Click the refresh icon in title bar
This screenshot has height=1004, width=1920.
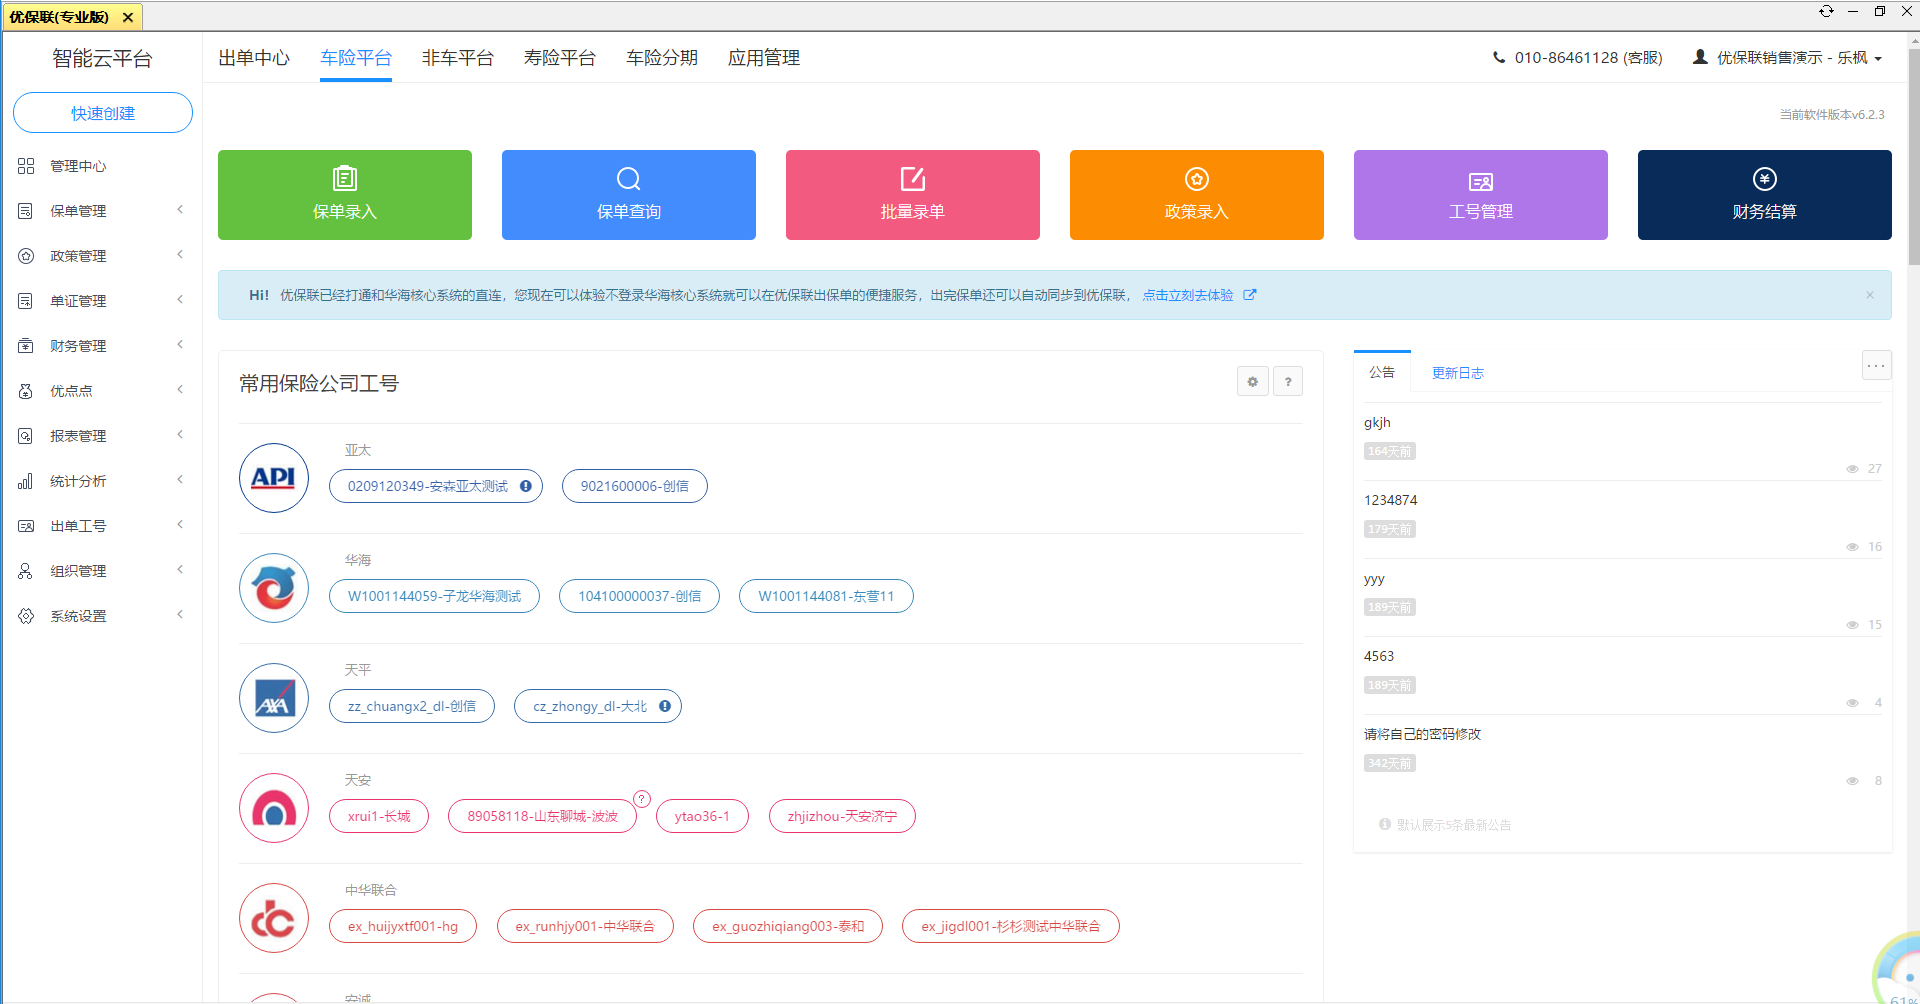pyautogui.click(x=1826, y=11)
